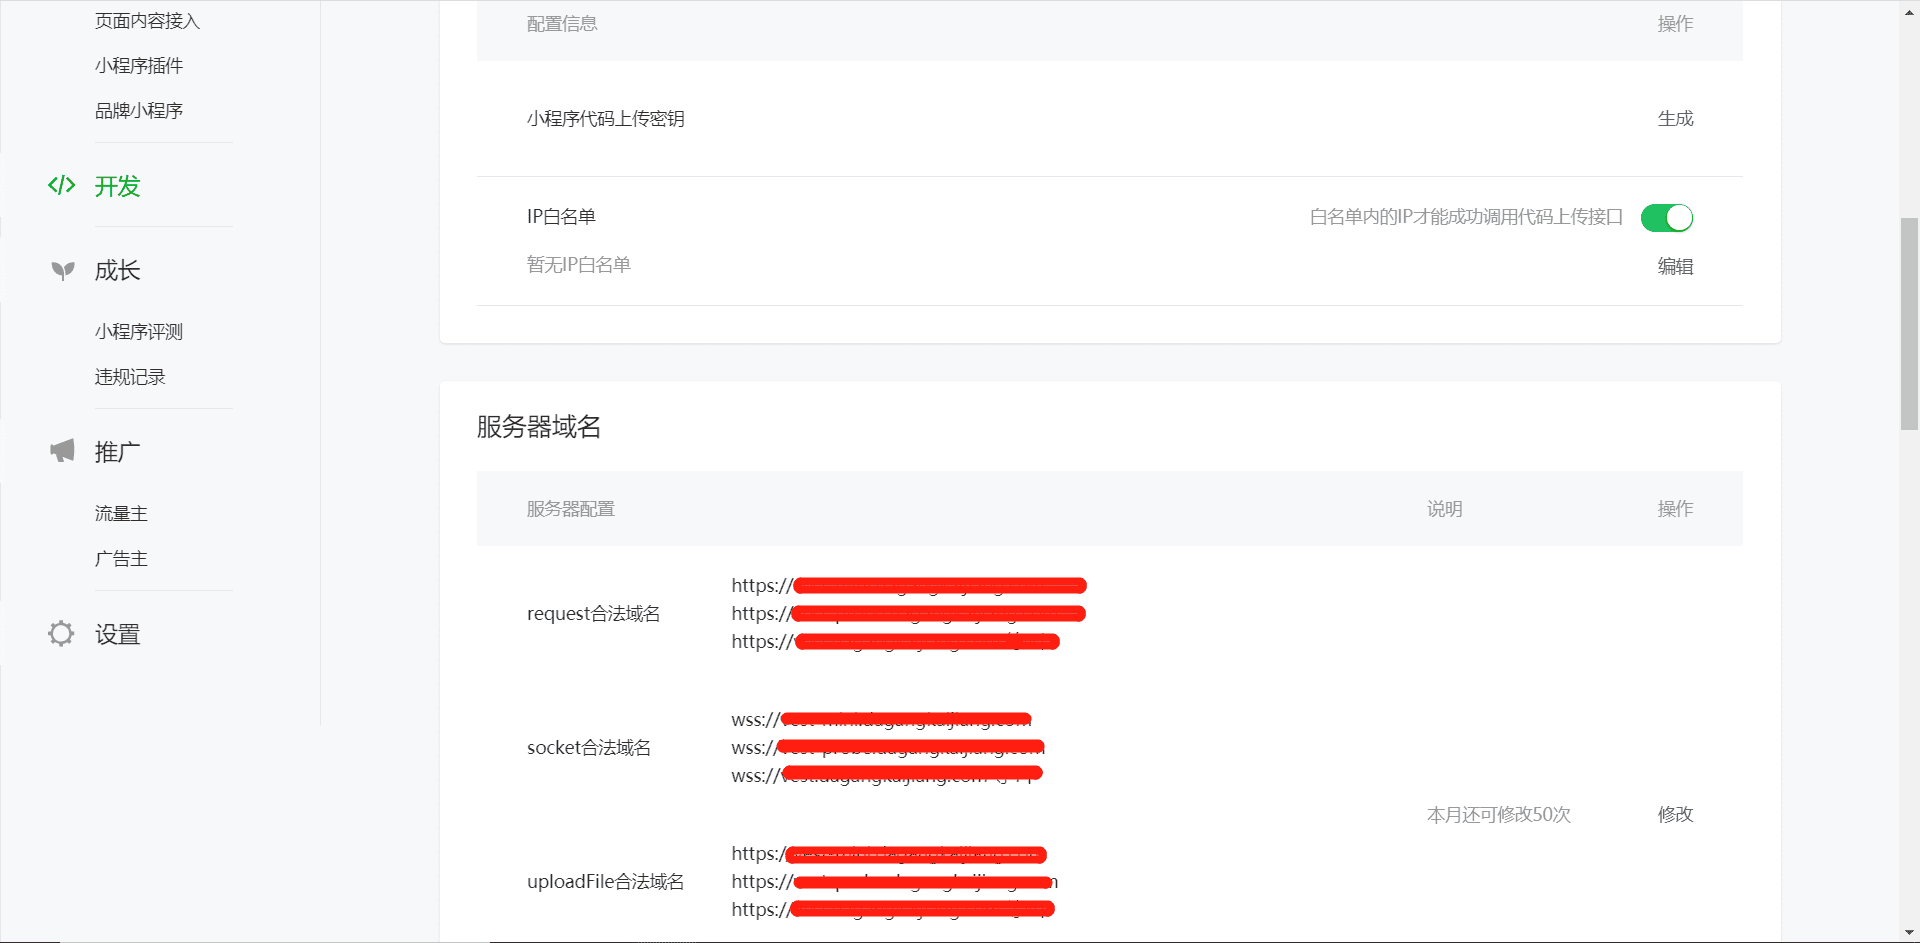Click 编辑 to edit IP whitelist
Image resolution: width=1920 pixels, height=943 pixels.
pyautogui.click(x=1675, y=266)
